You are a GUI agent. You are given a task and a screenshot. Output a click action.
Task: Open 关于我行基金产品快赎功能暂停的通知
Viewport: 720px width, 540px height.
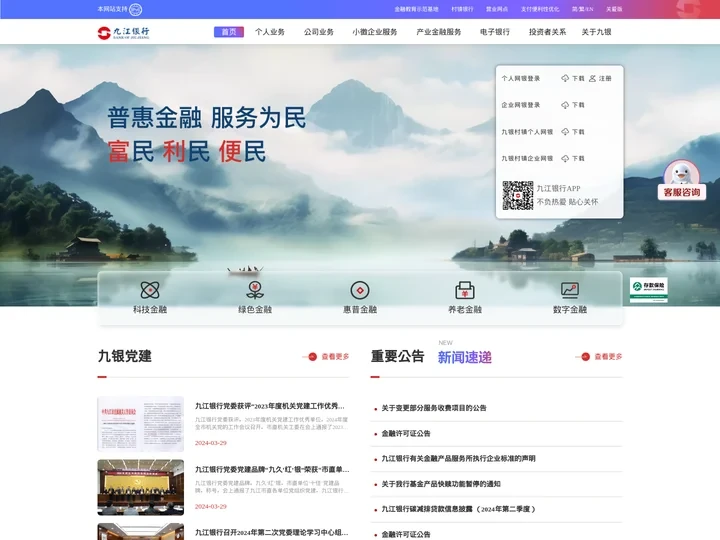[441, 484]
